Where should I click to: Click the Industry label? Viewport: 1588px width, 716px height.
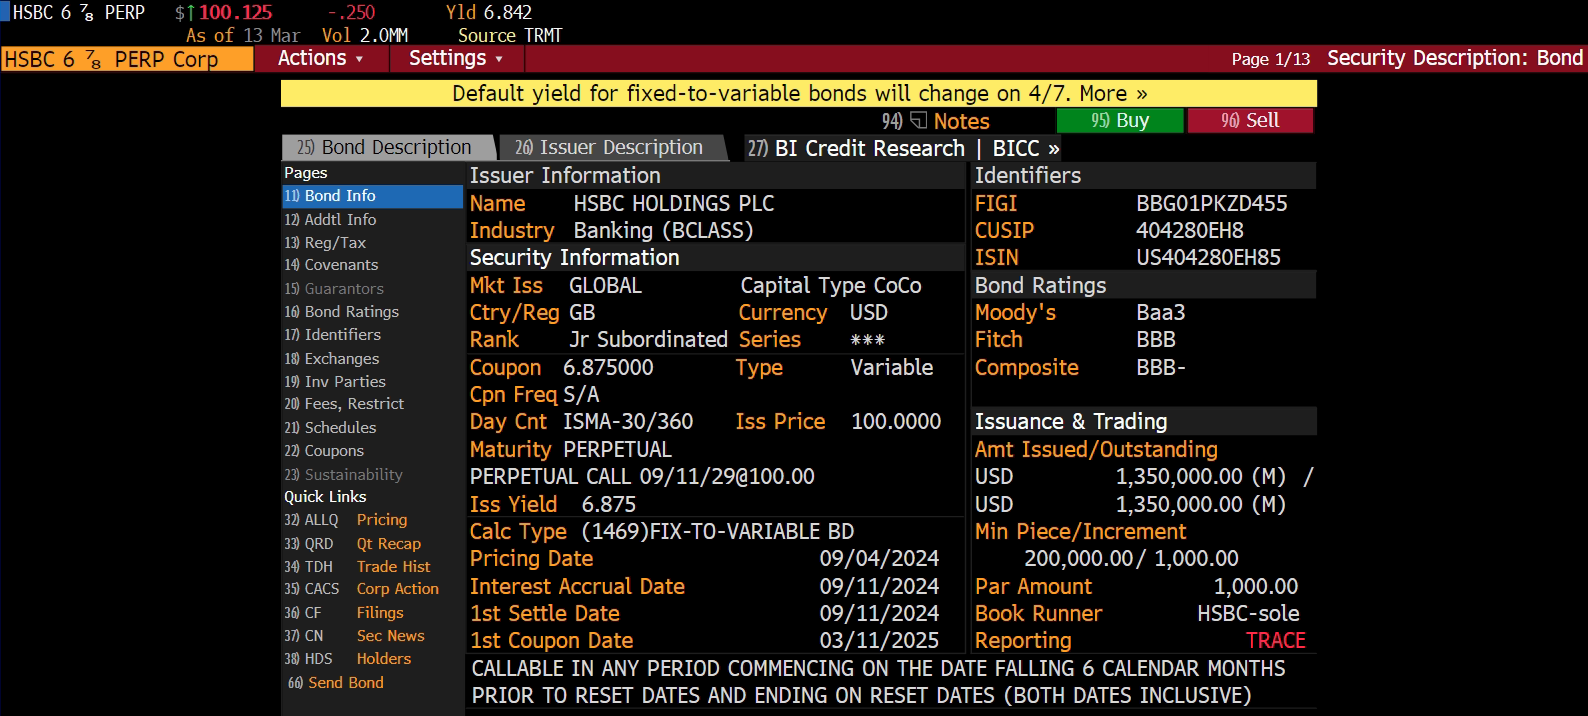[x=512, y=230]
